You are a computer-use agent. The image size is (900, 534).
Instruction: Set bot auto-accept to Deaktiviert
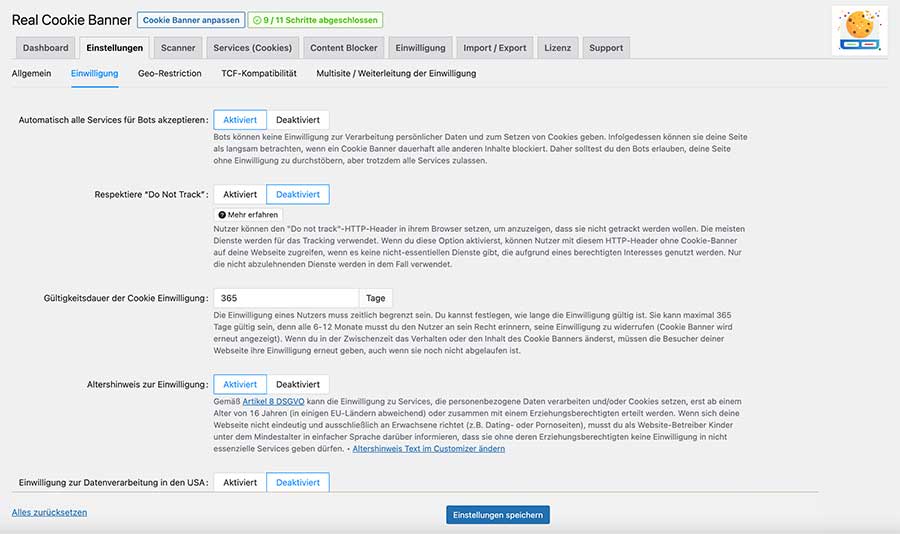tap(298, 119)
